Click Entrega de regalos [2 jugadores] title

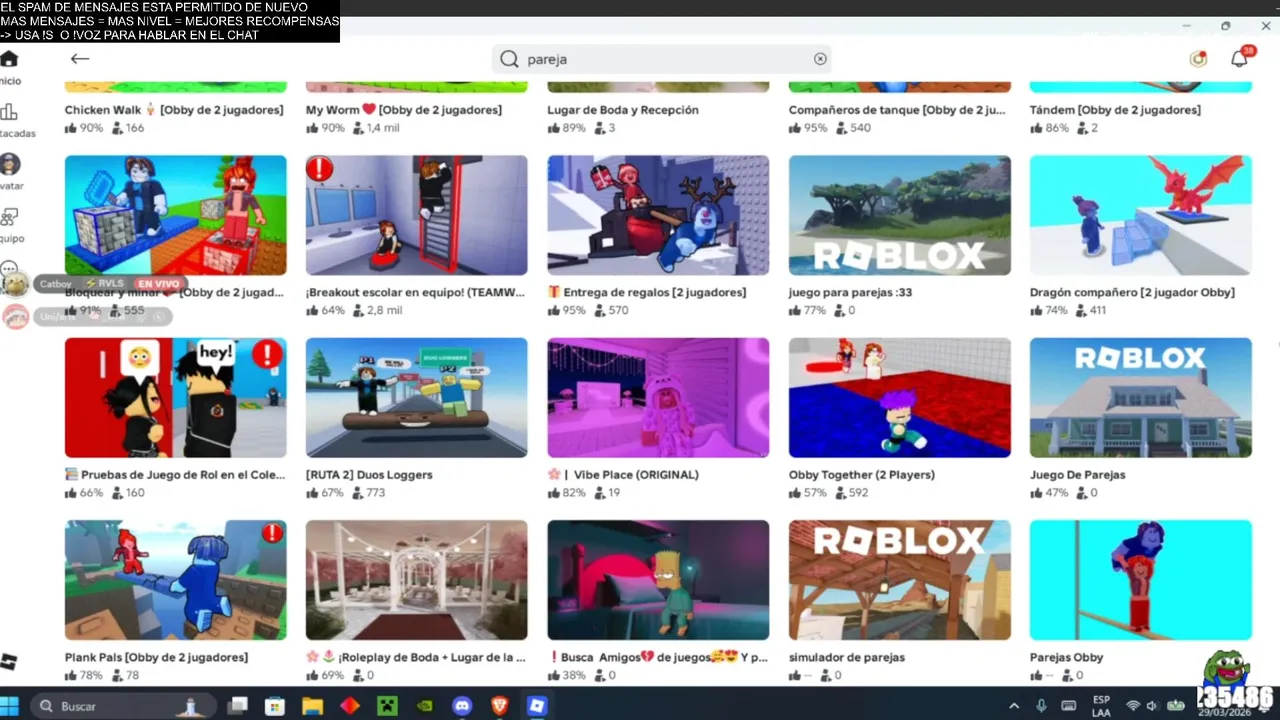coord(647,292)
